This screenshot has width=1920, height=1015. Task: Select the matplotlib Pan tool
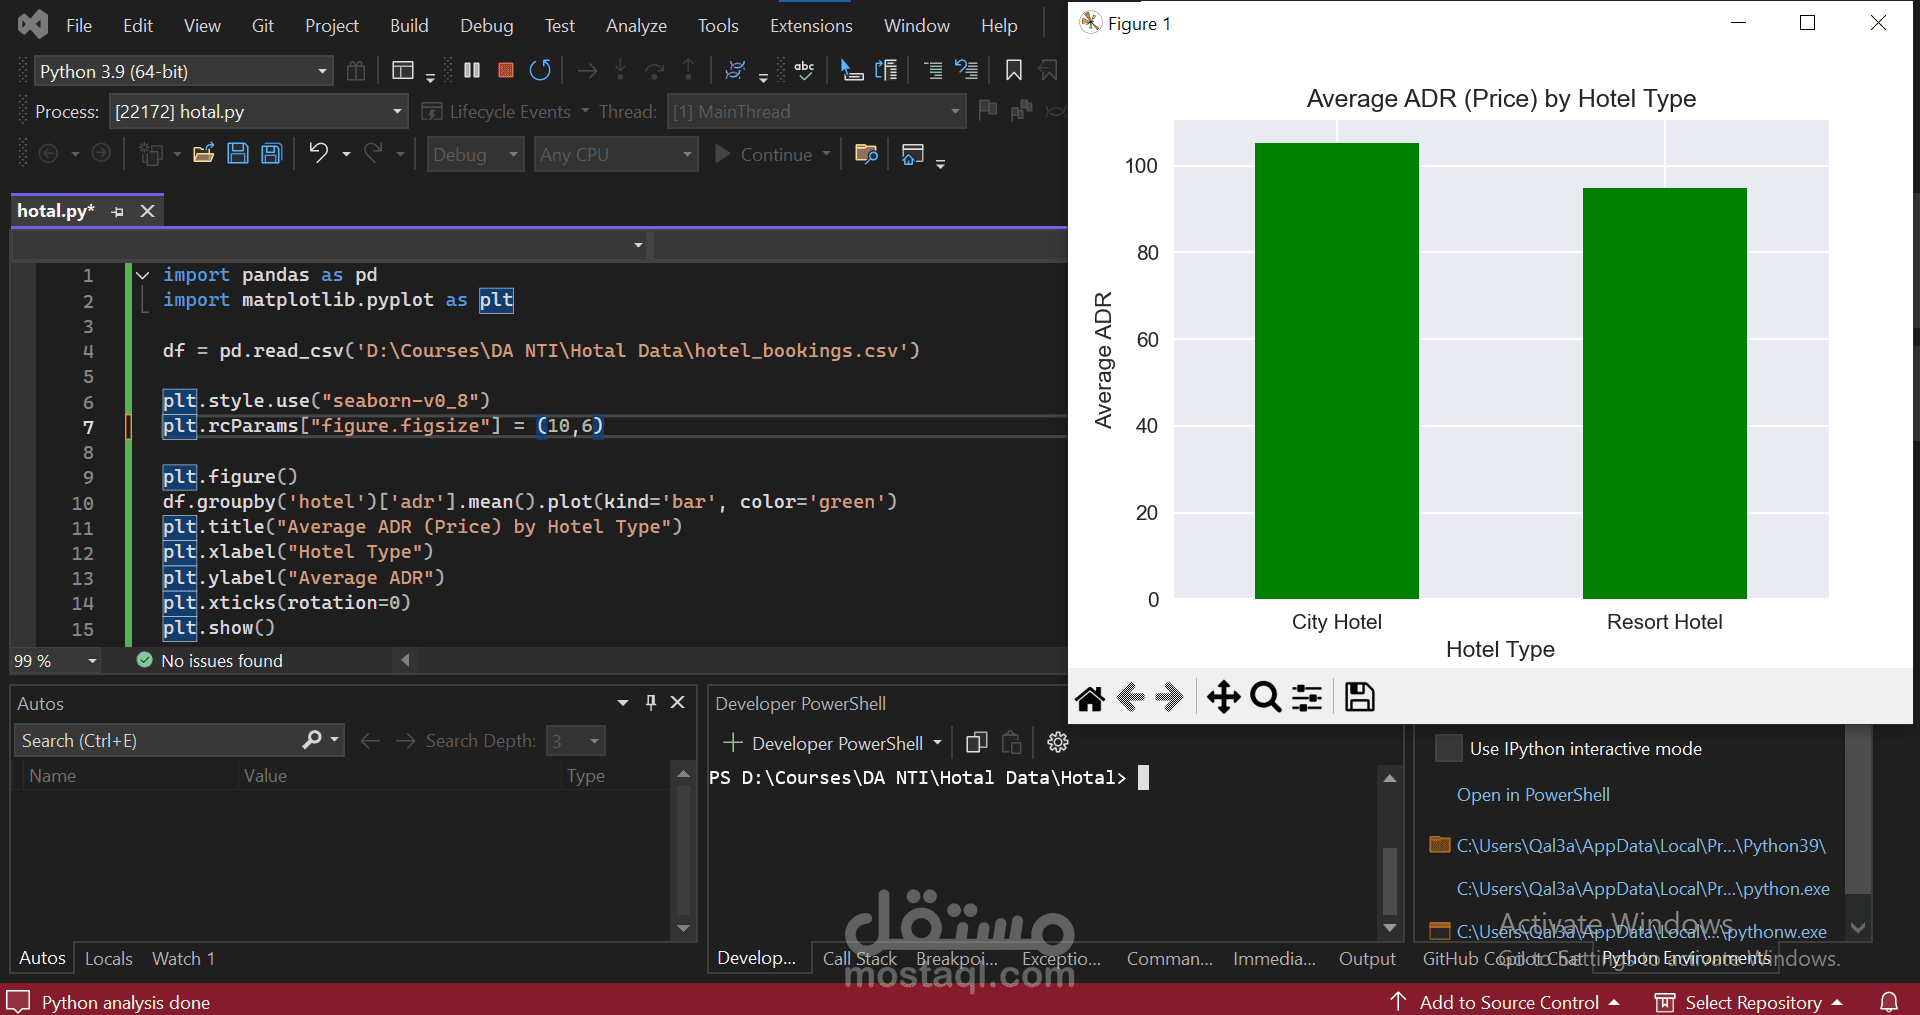pyautogui.click(x=1223, y=697)
